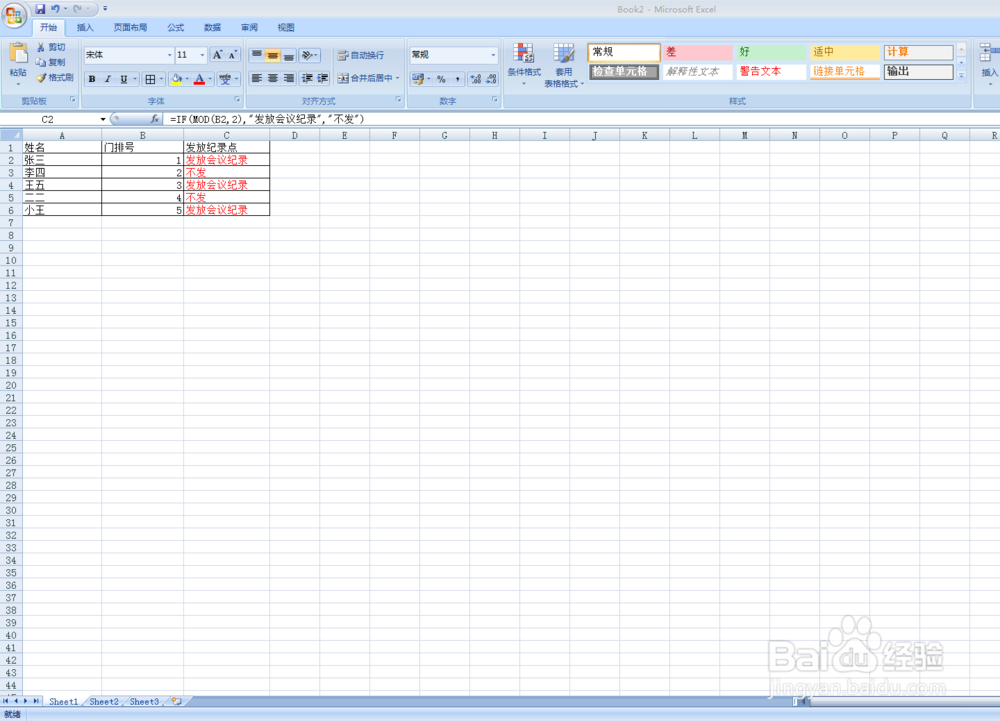The width and height of the screenshot is (1000, 722).
Task: Switch to 公式 ribbon tab
Action: (x=175, y=27)
